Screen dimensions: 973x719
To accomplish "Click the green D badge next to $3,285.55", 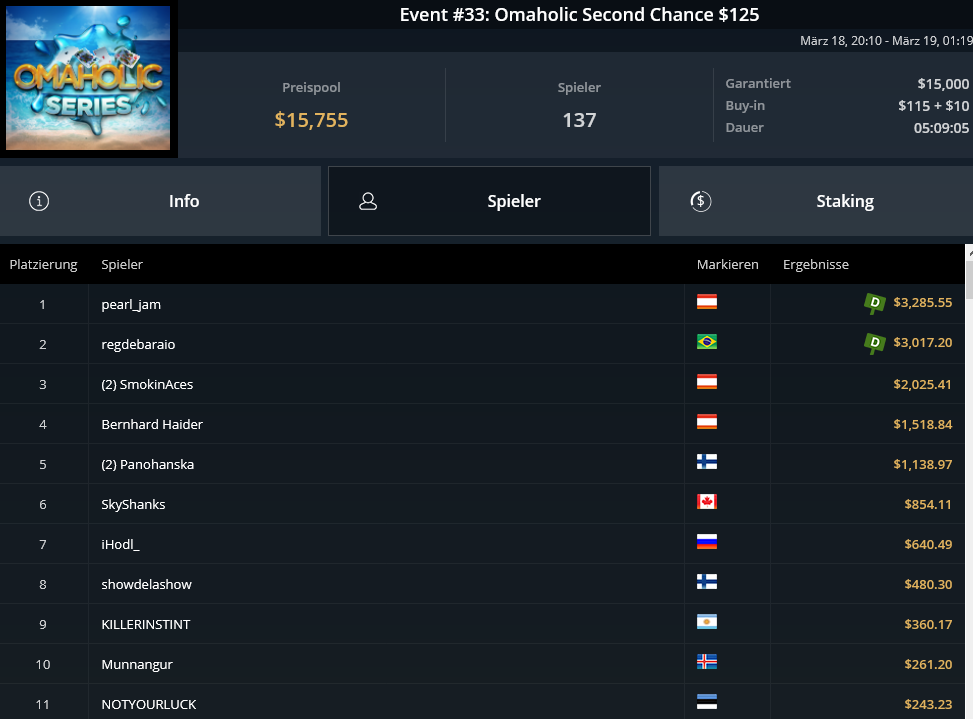I will (x=874, y=303).
